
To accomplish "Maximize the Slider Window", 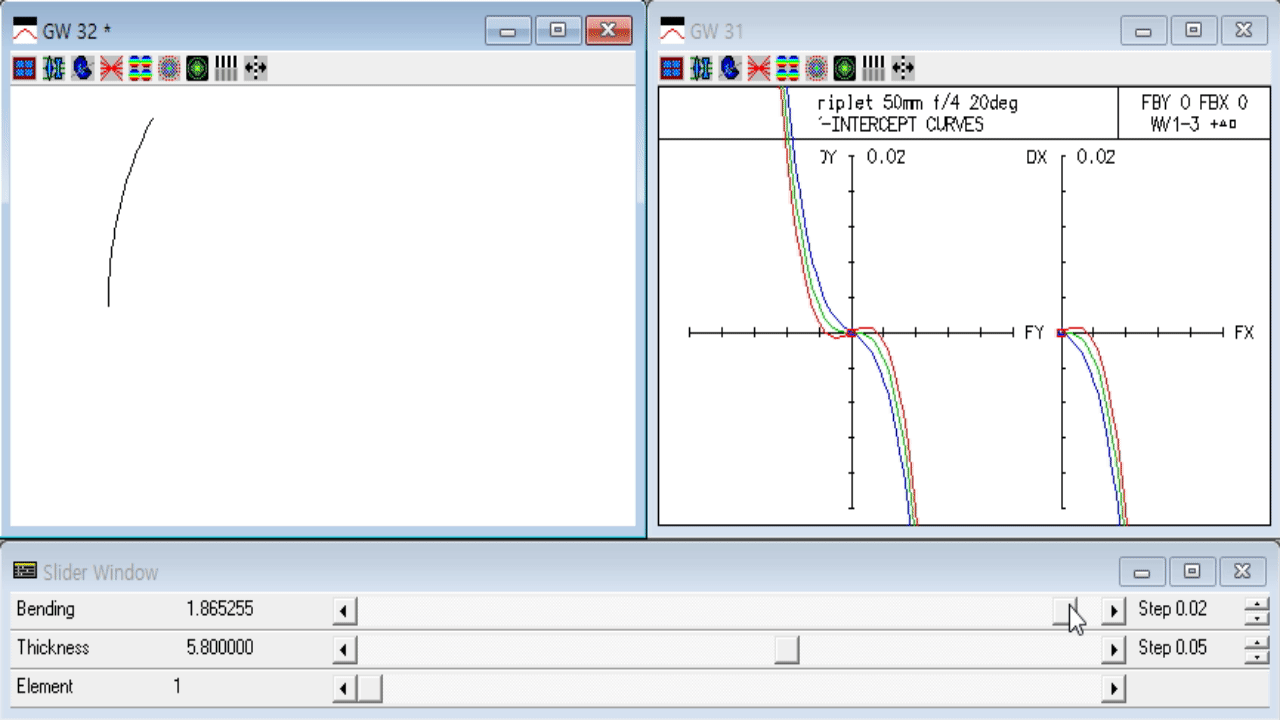I will coord(1192,571).
